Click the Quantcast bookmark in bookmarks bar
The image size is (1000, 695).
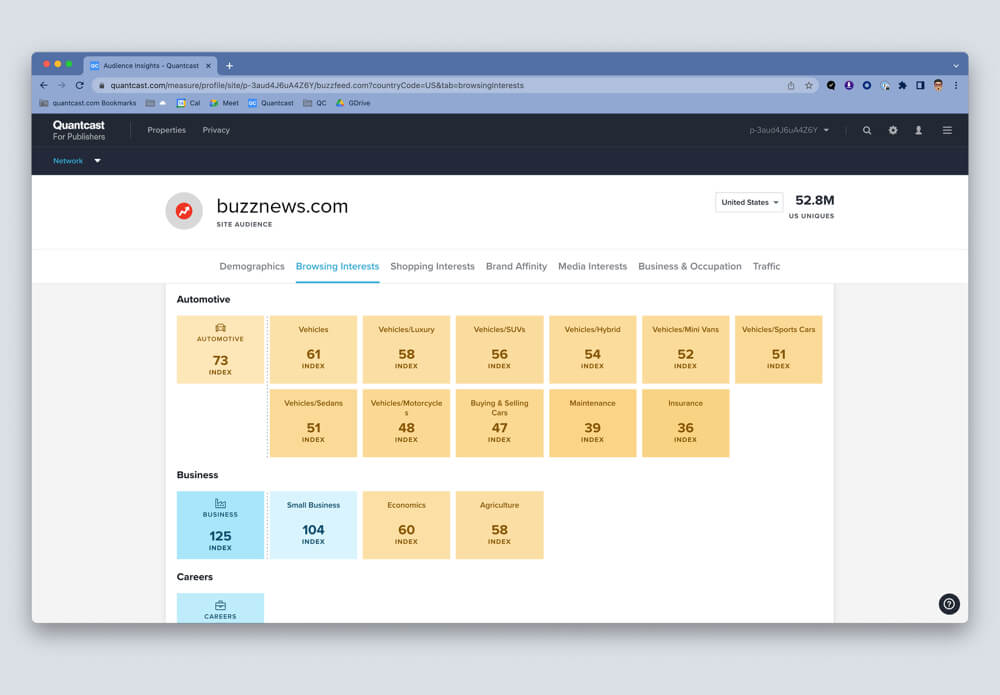[x=271, y=103]
